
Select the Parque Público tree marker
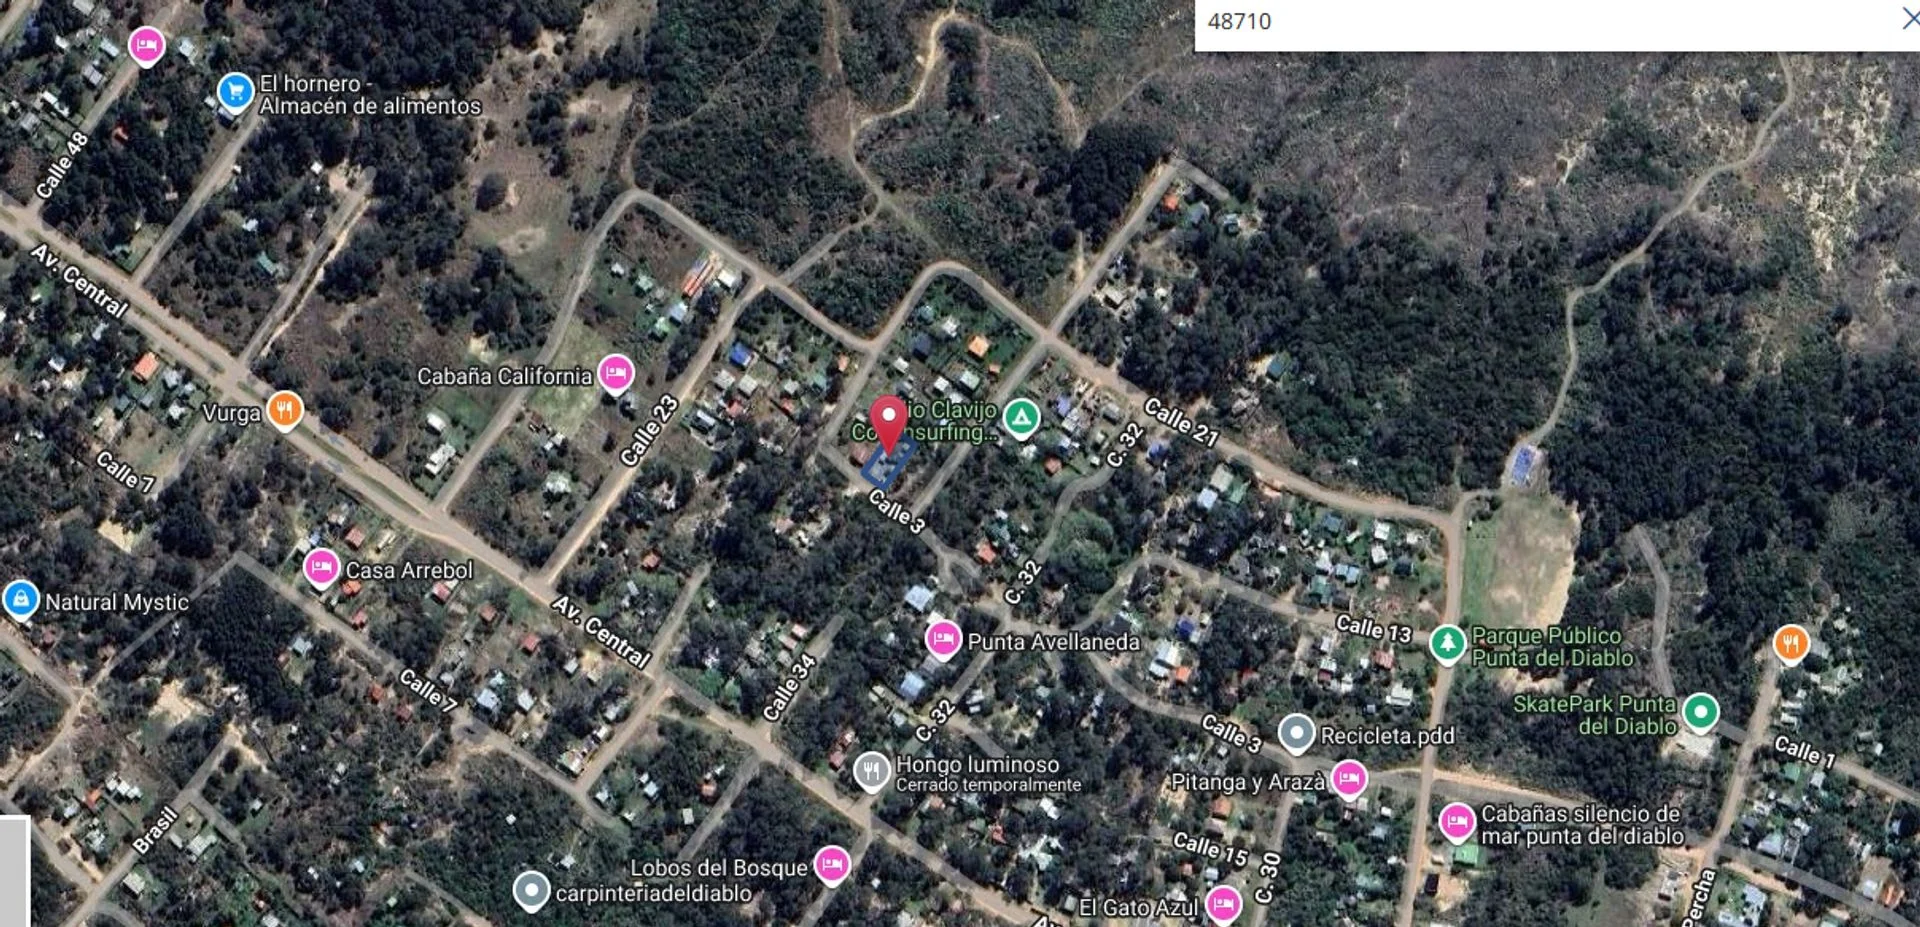(1447, 643)
